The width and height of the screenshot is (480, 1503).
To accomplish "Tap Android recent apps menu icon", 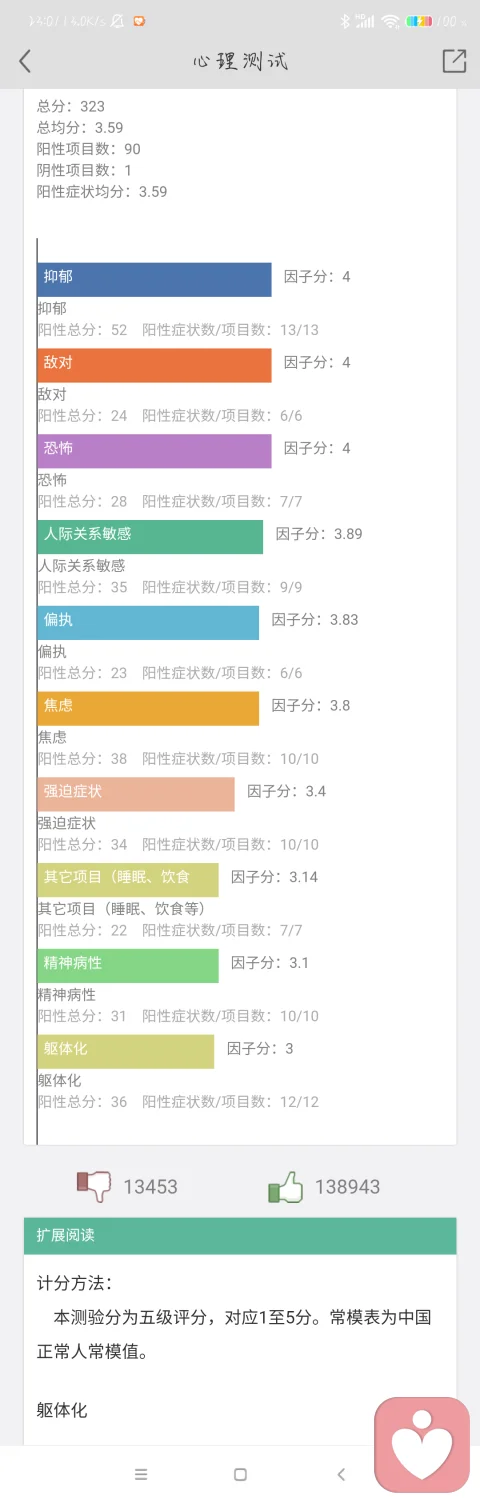I will pyautogui.click(x=141, y=1474).
